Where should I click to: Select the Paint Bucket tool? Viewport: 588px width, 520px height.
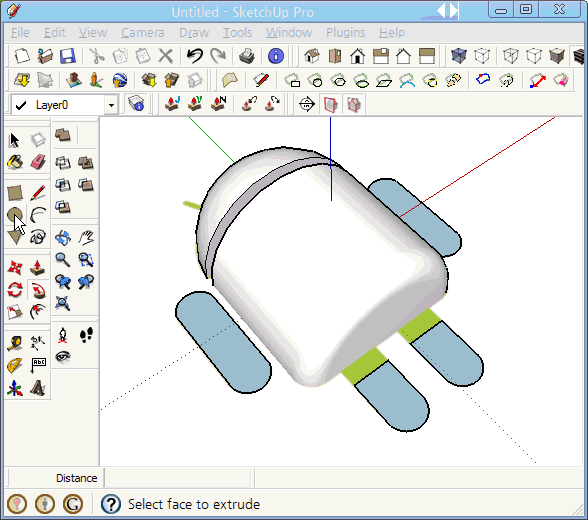(15, 162)
